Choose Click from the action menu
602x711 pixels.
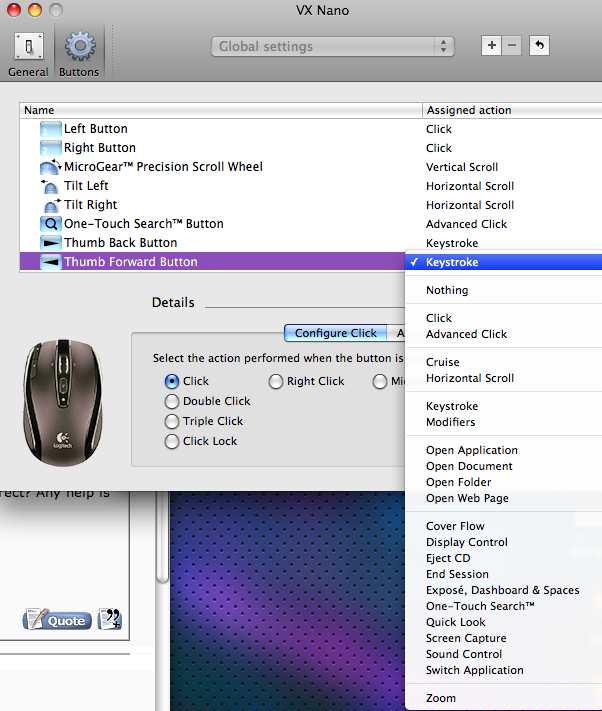coord(504,318)
